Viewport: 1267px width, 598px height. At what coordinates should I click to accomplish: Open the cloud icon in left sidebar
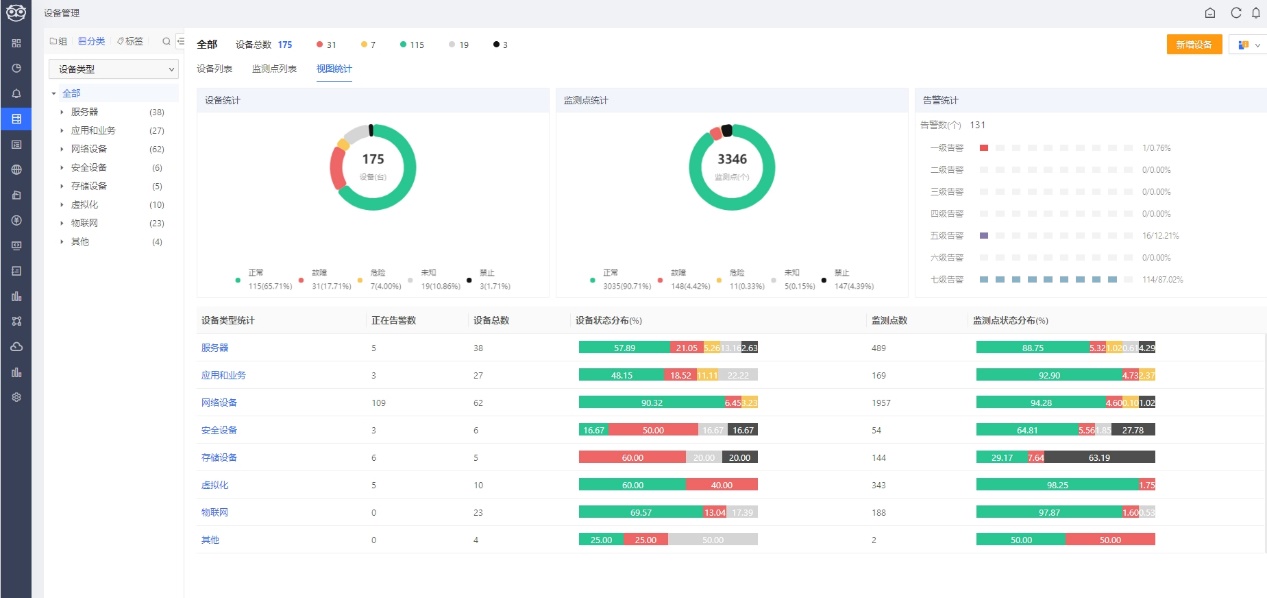16,346
